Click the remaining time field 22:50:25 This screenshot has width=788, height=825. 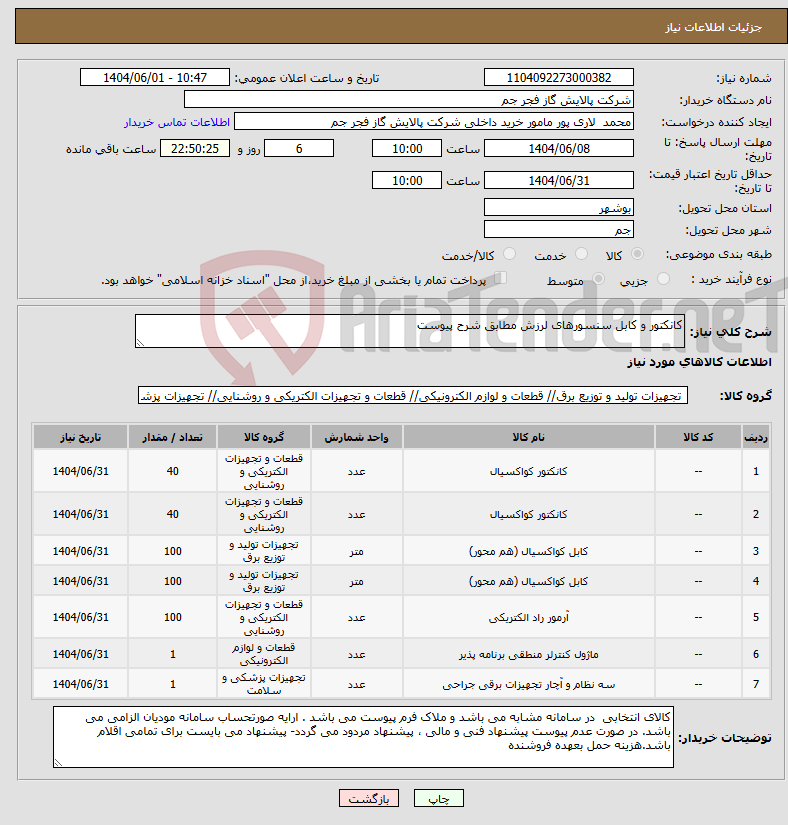tap(195, 148)
